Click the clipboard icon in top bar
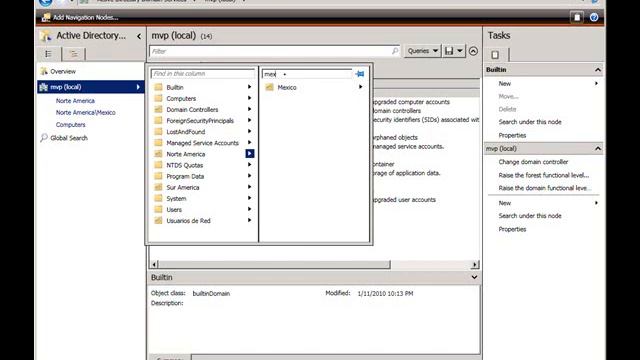The height and width of the screenshot is (360, 640). (577, 17)
